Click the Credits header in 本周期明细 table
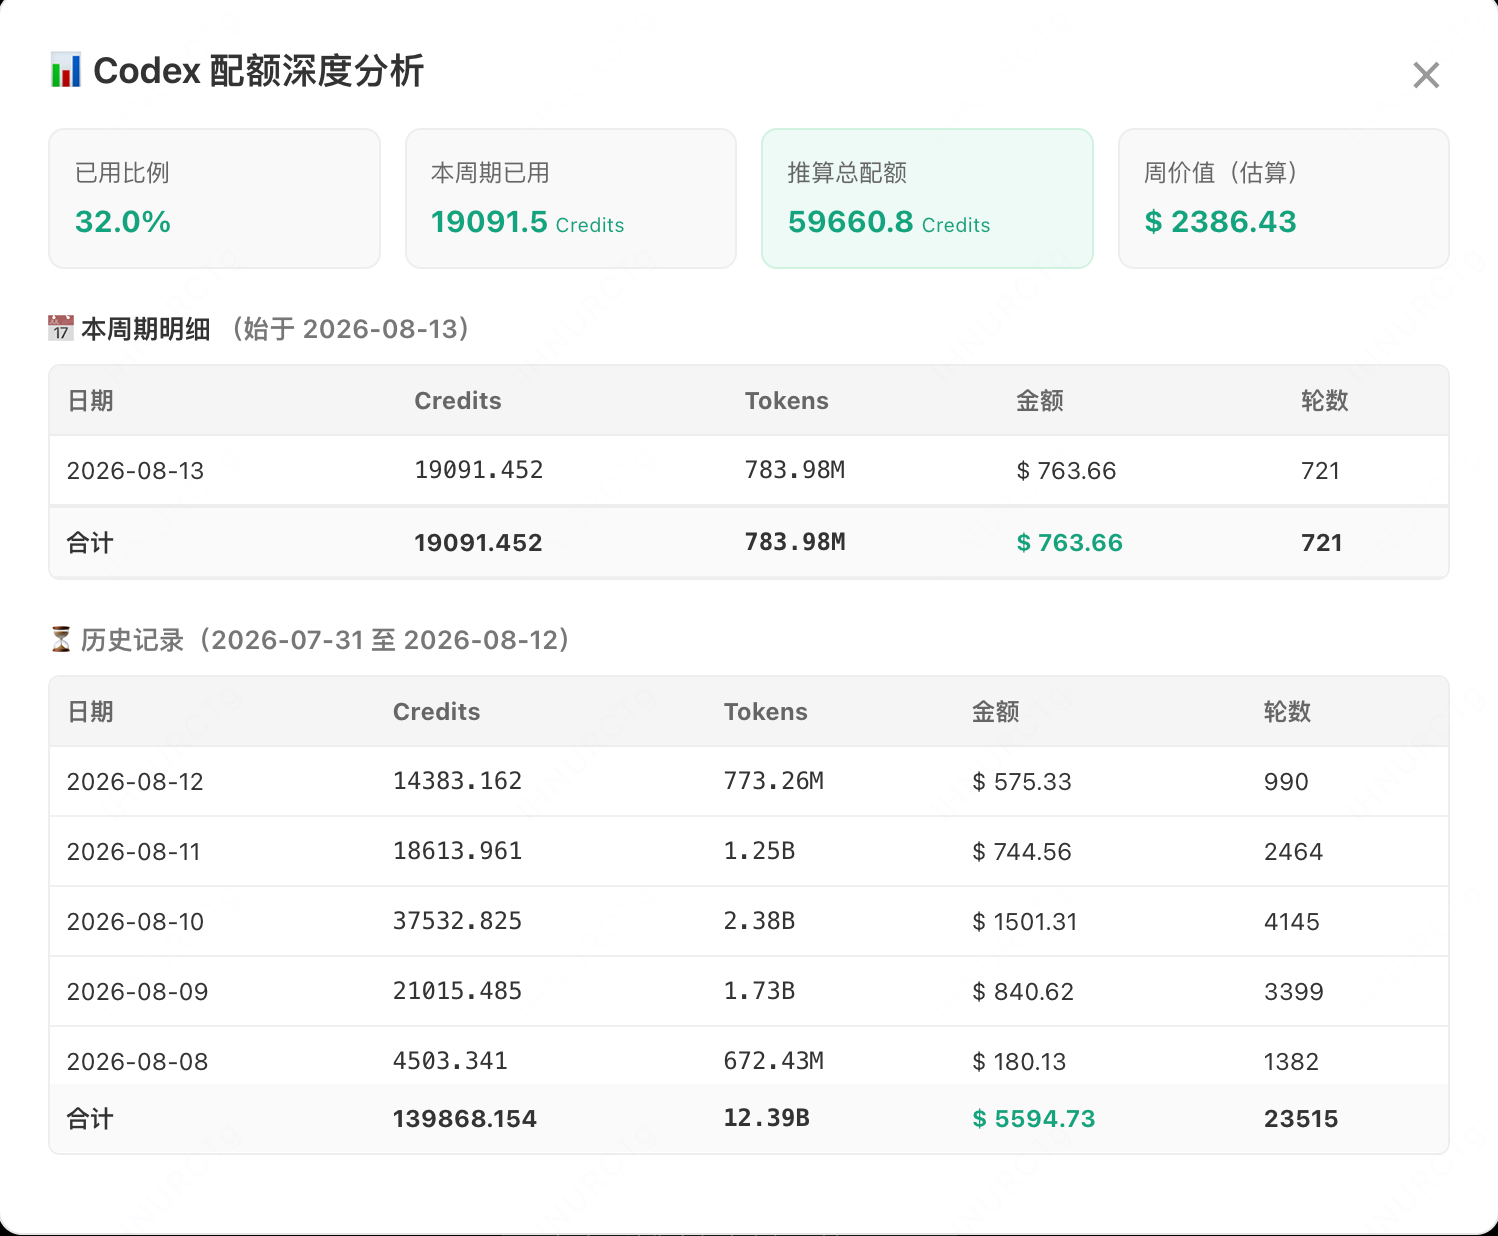Screen dimensions: 1498x1236 coord(458,401)
